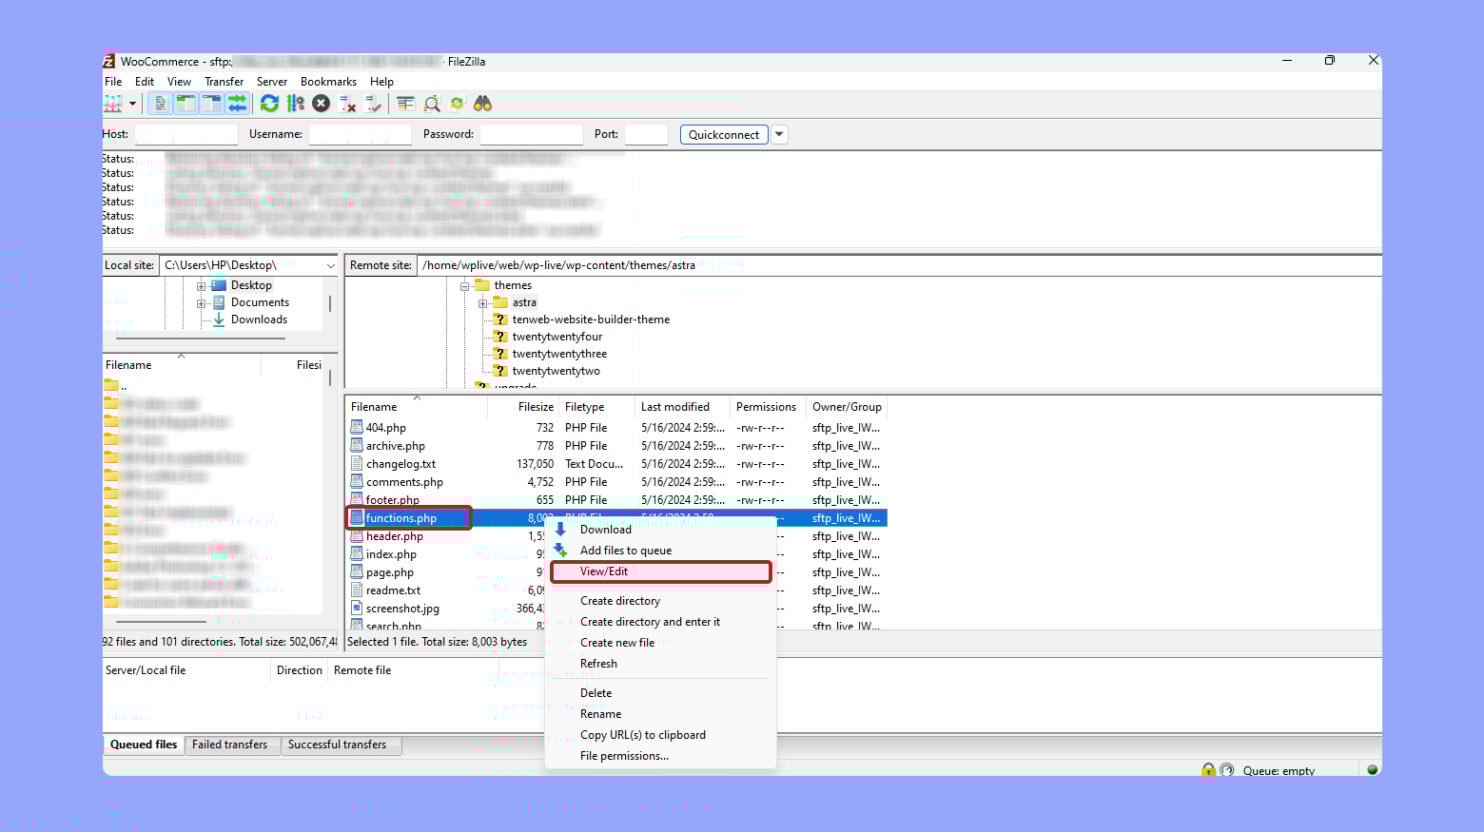Screen dimensions: 1484x832
Task: Click inside the Host input field
Action: (x=186, y=134)
